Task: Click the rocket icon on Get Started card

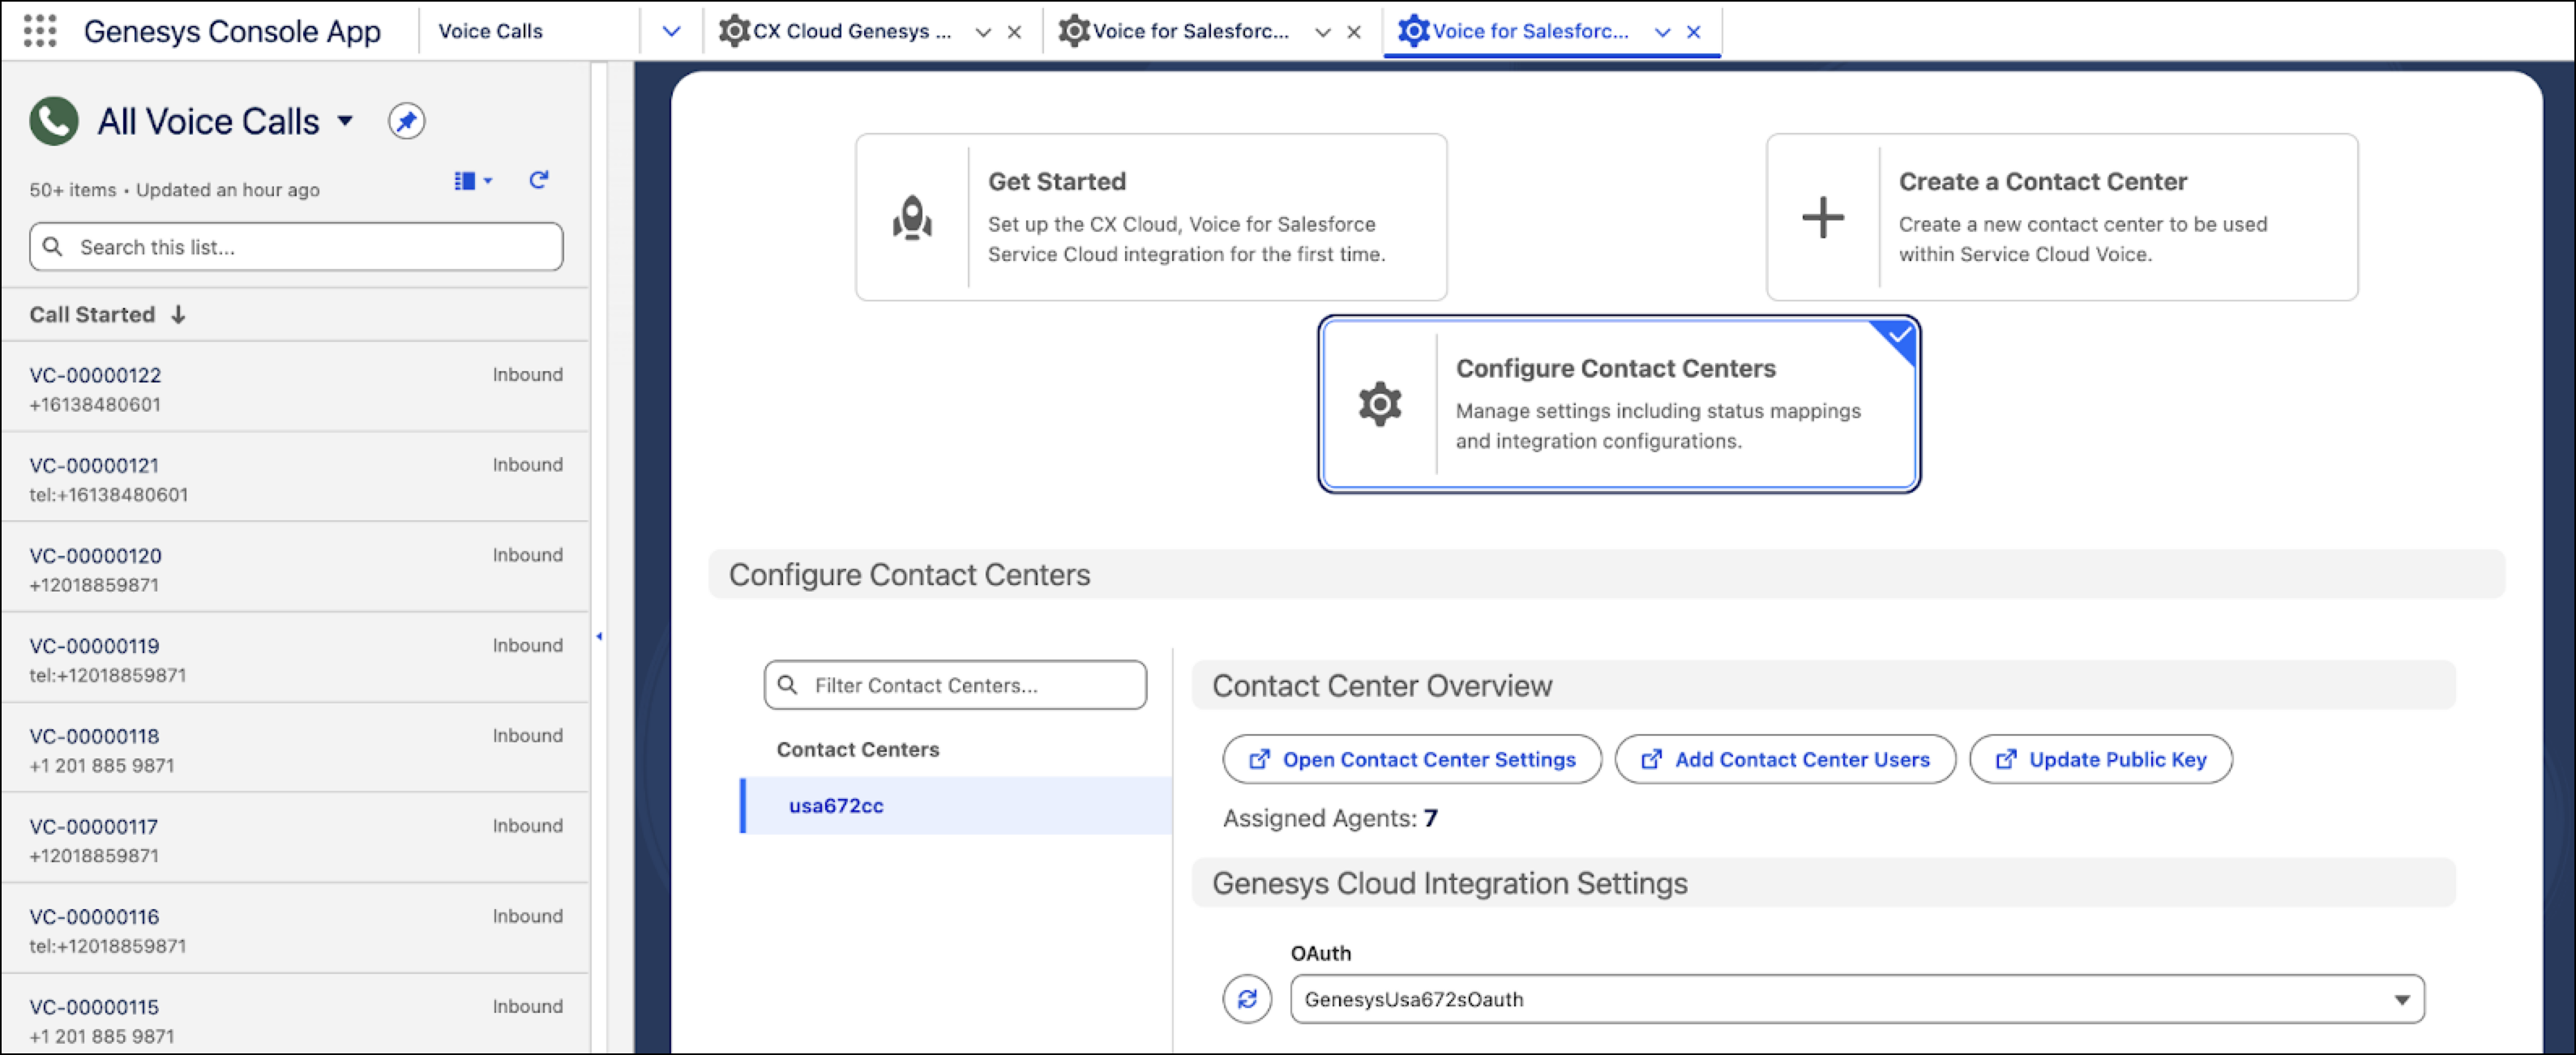Action: click(912, 217)
